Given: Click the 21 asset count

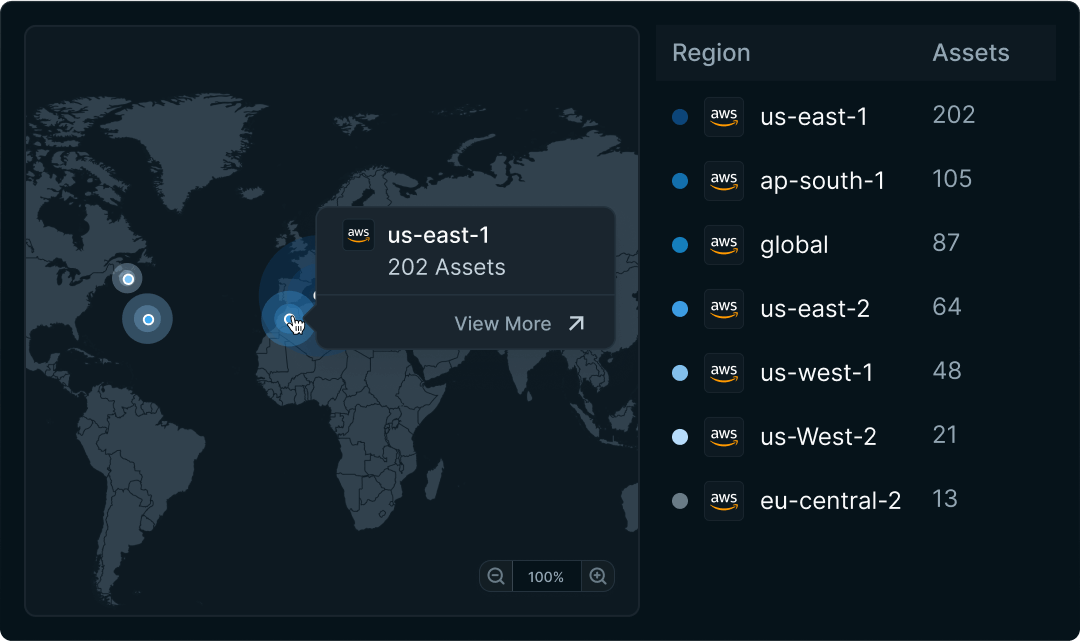Looking at the screenshot, I should (x=944, y=435).
